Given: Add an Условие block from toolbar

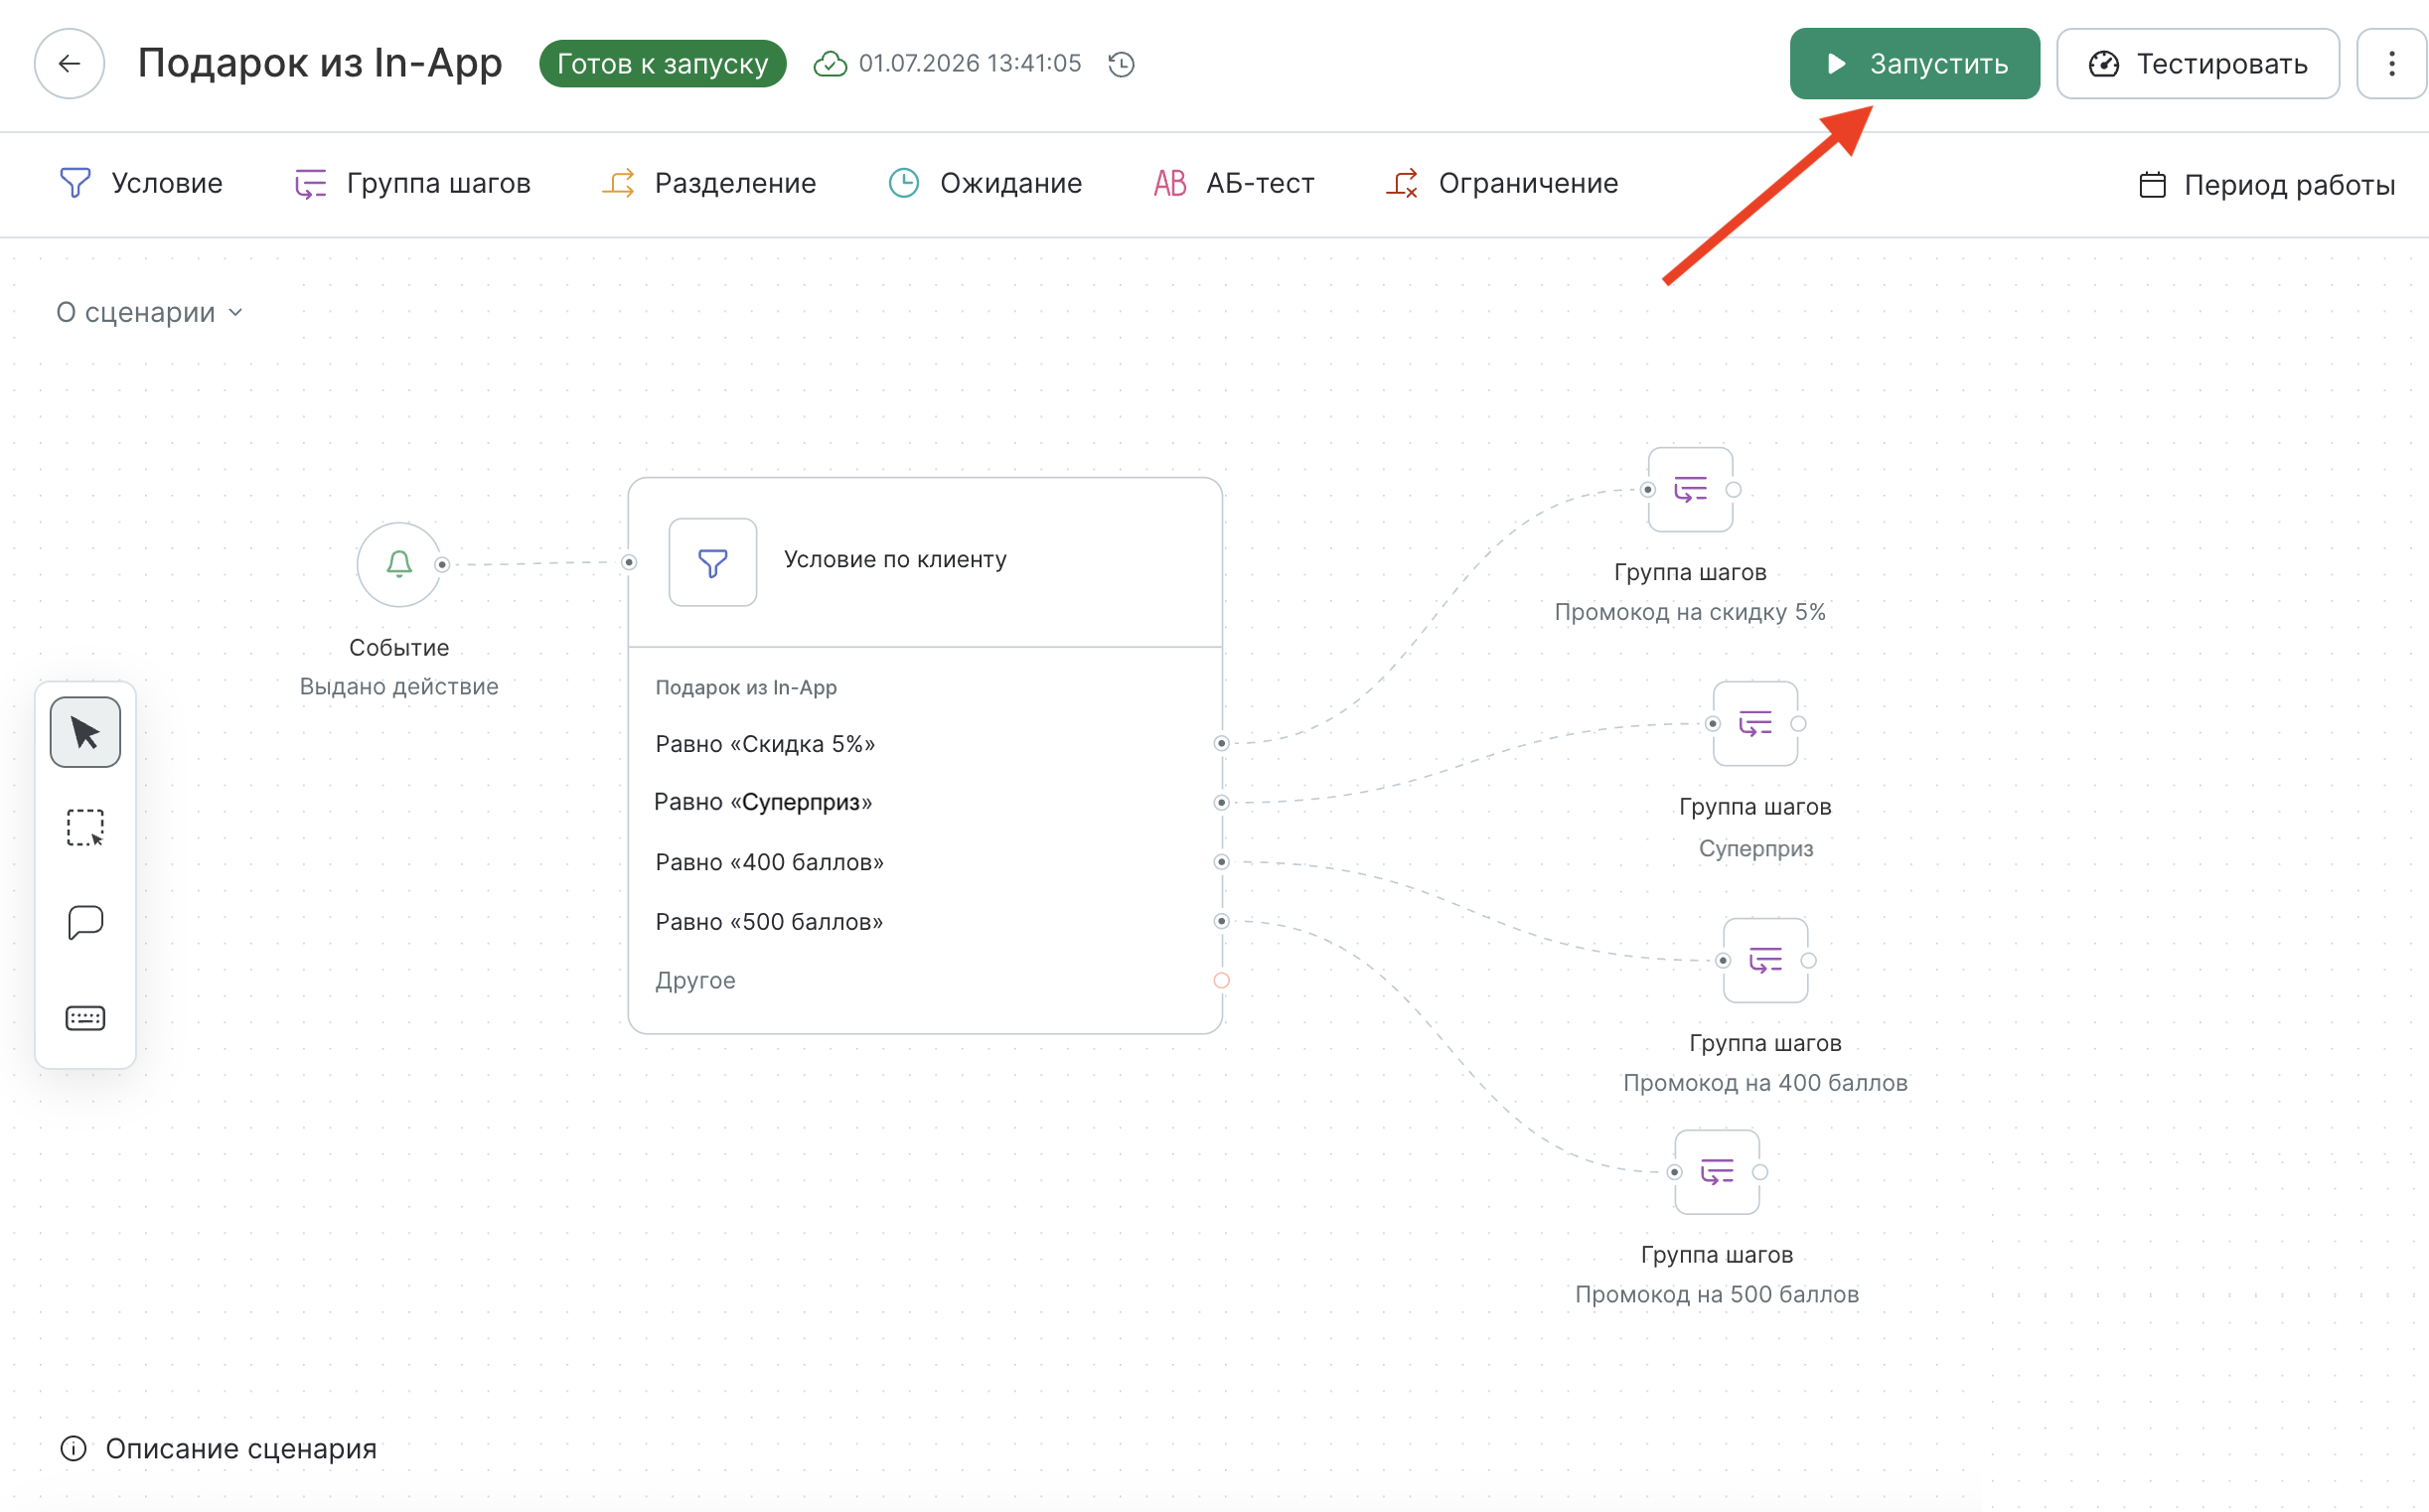Looking at the screenshot, I should [141, 183].
